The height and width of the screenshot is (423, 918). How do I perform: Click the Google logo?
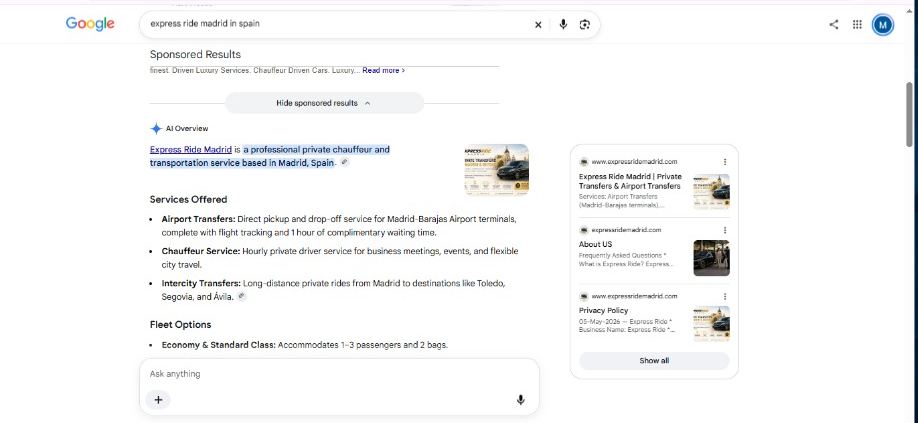point(90,24)
